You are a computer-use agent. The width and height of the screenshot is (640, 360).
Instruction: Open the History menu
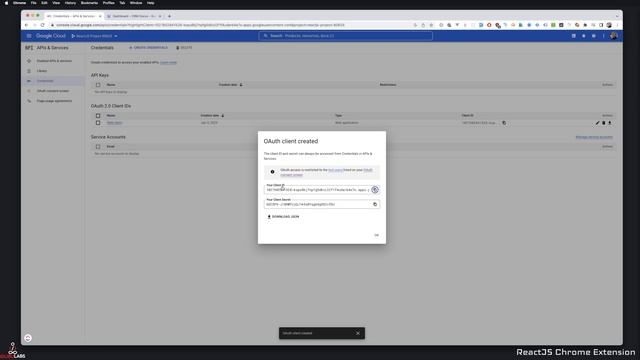tap(70, 3)
